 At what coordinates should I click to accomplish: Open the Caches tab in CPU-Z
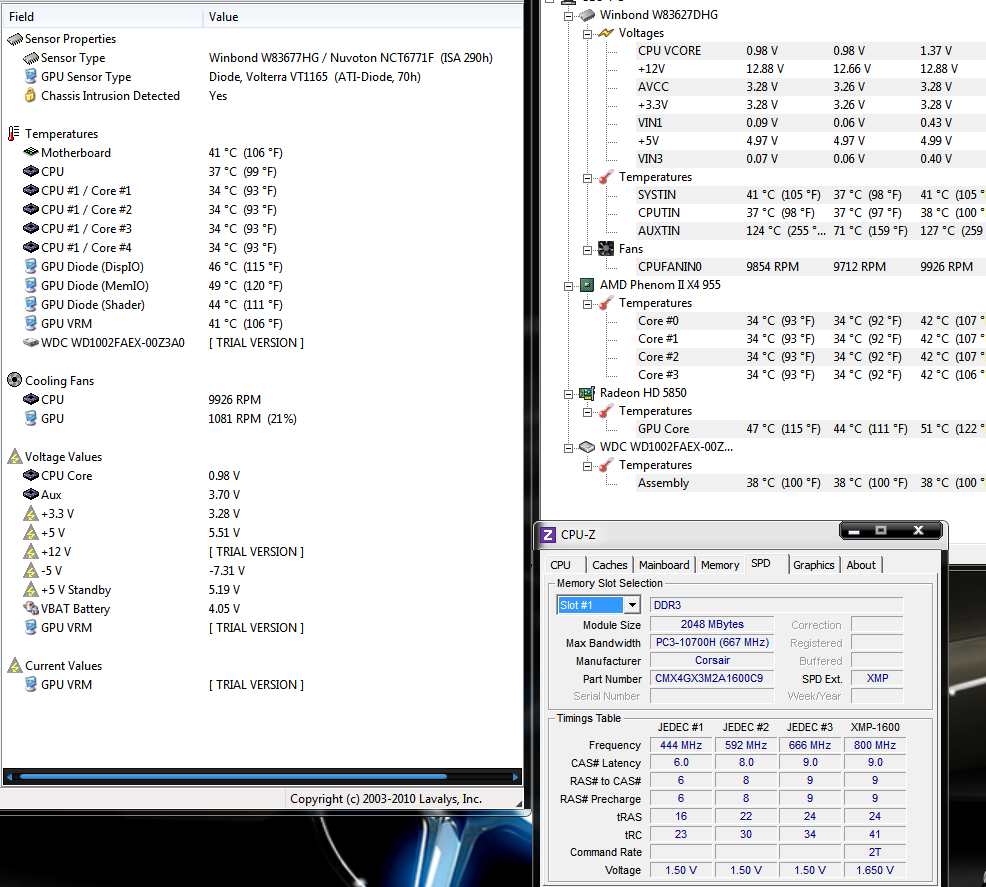pos(609,565)
